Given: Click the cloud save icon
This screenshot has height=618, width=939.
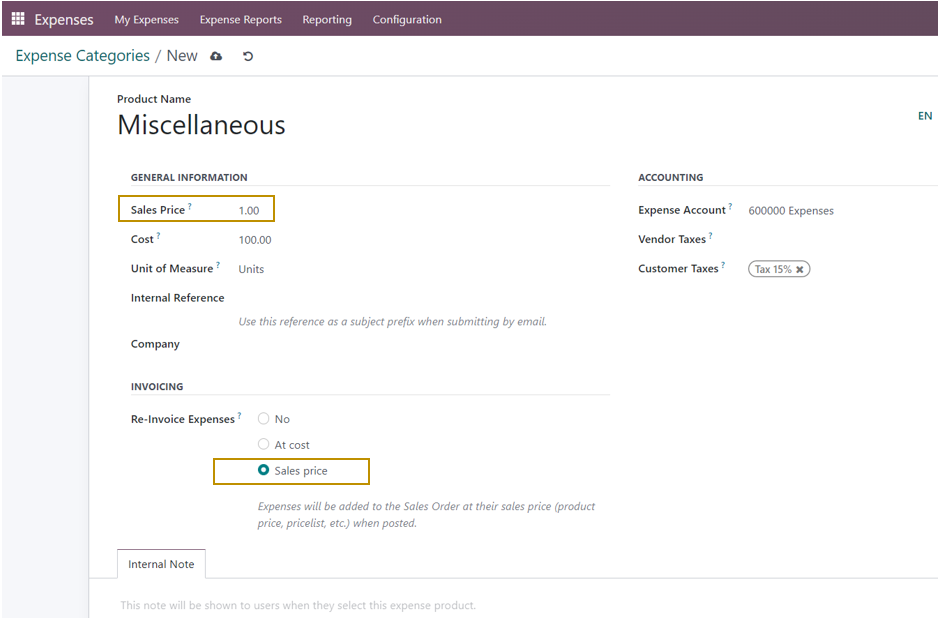Looking at the screenshot, I should click(x=216, y=56).
